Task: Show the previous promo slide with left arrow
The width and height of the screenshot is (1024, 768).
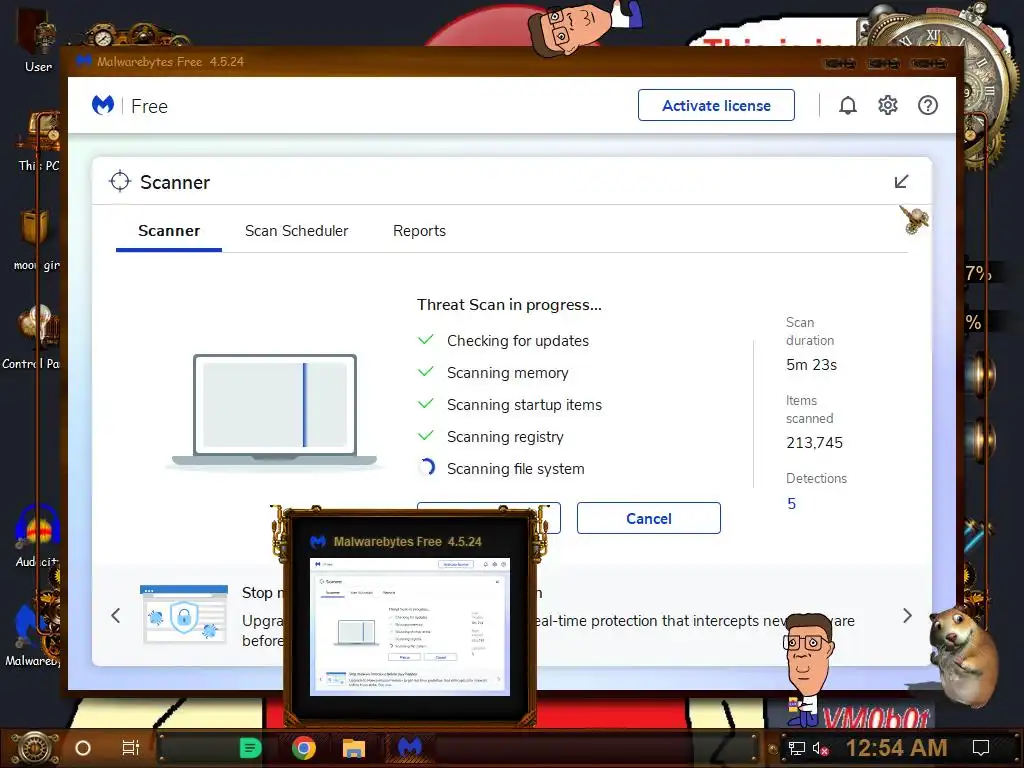Action: (x=116, y=616)
